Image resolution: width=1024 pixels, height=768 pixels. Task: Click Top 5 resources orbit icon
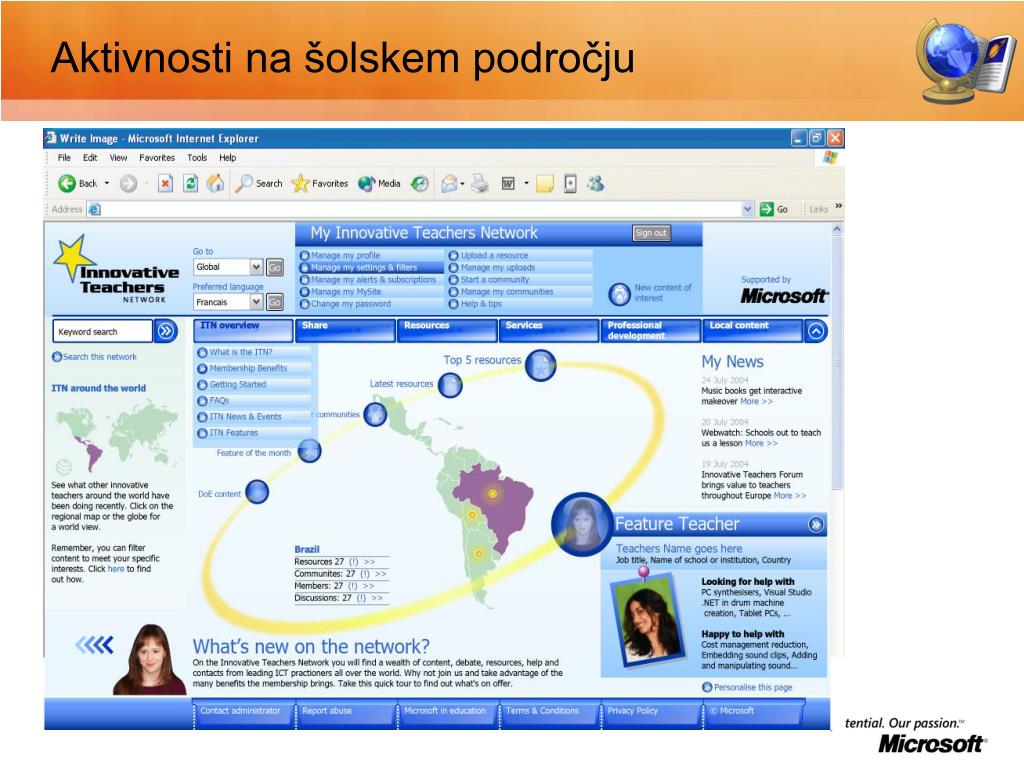pos(541,366)
